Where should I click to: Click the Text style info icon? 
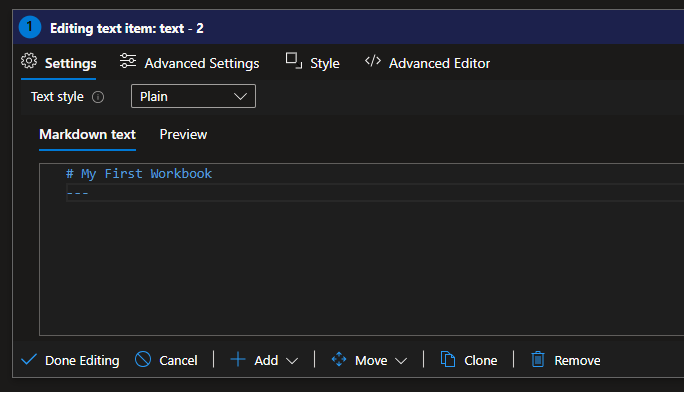point(98,97)
